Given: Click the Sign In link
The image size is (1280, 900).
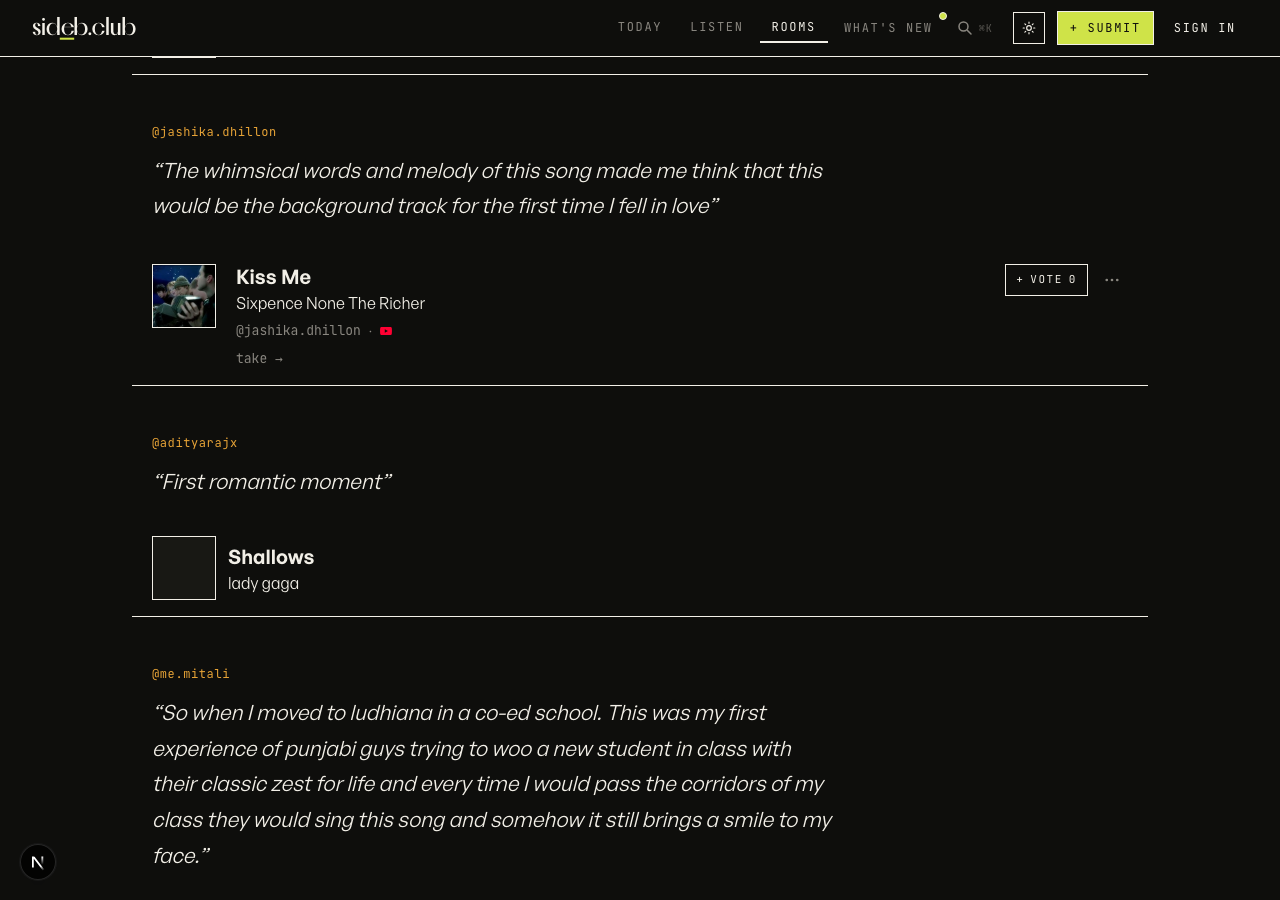Looking at the screenshot, I should coord(1205,28).
